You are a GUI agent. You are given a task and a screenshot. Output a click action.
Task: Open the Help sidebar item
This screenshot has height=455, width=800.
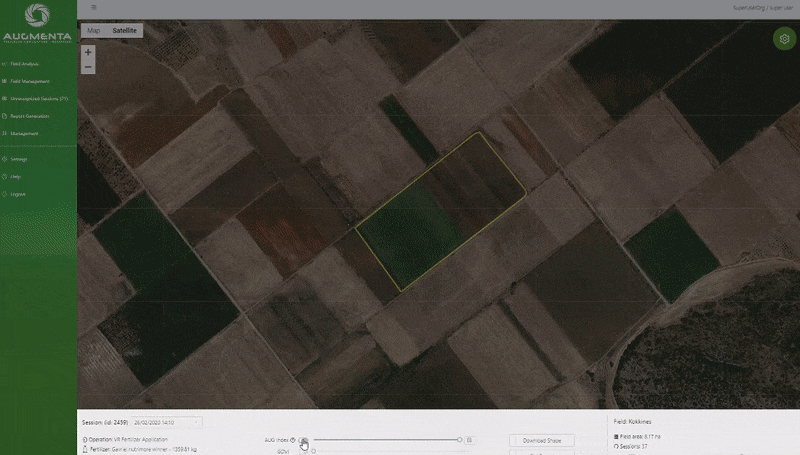(16, 176)
